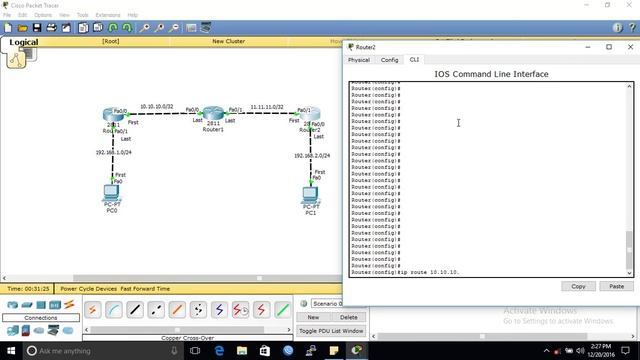This screenshot has height=360, width=640.
Task: Click in the CLI terminal text area
Action: (488, 179)
